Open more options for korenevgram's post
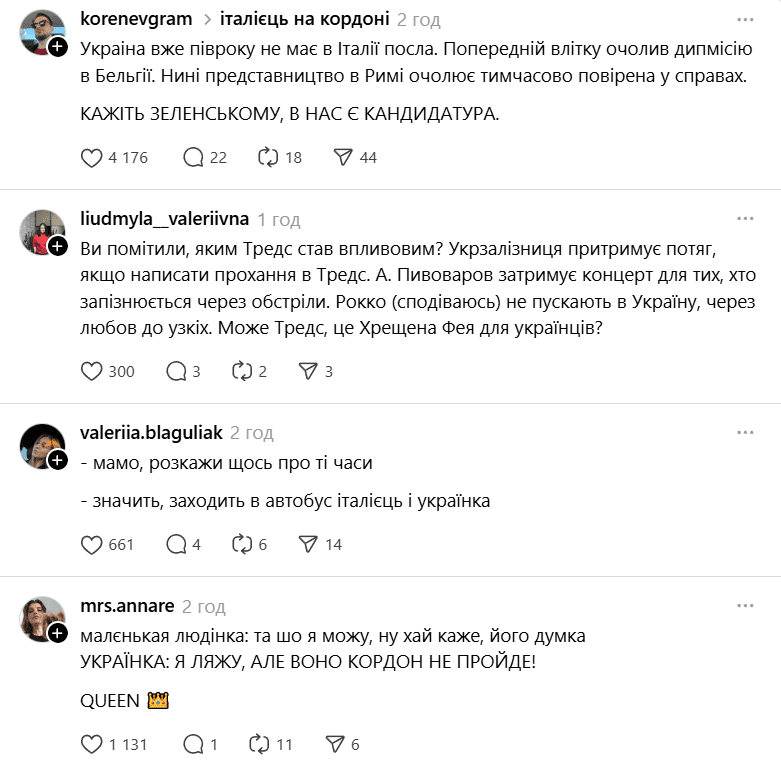Screen dimensions: 781x764 click(x=745, y=19)
